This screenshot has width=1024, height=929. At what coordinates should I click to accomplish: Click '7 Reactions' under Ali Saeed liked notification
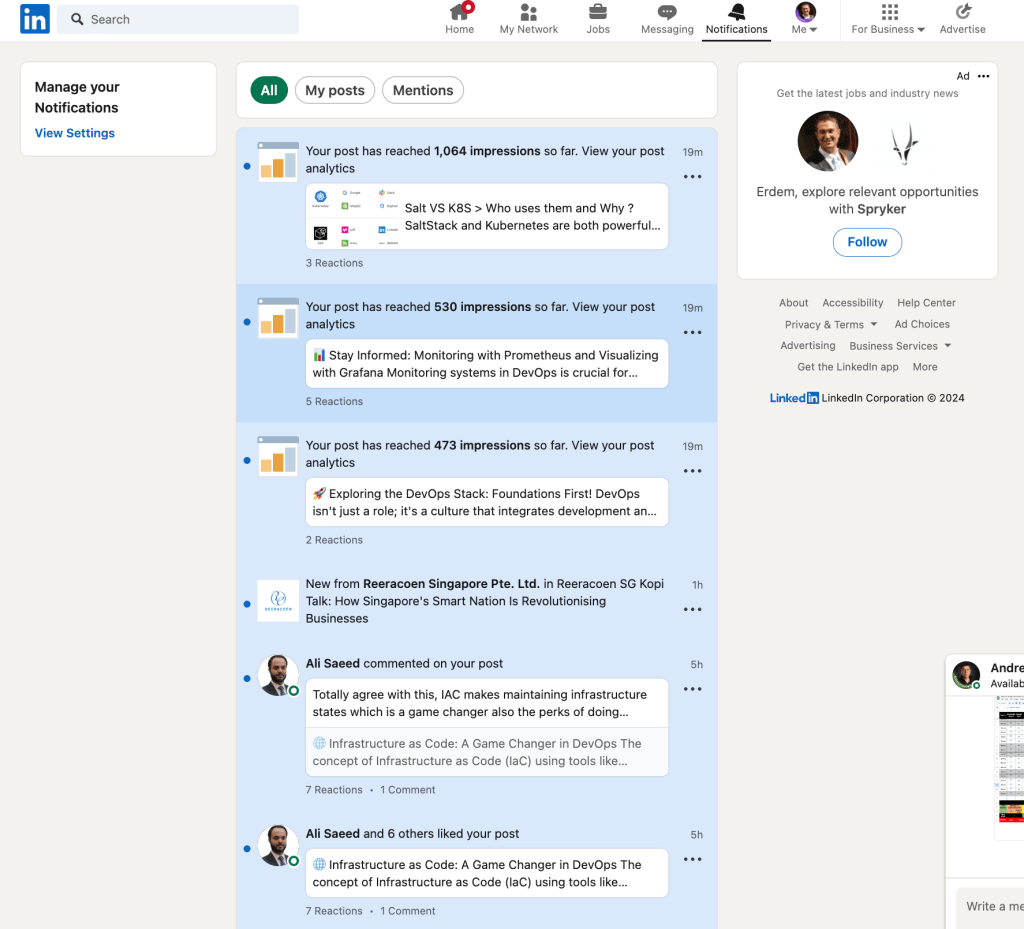[334, 911]
